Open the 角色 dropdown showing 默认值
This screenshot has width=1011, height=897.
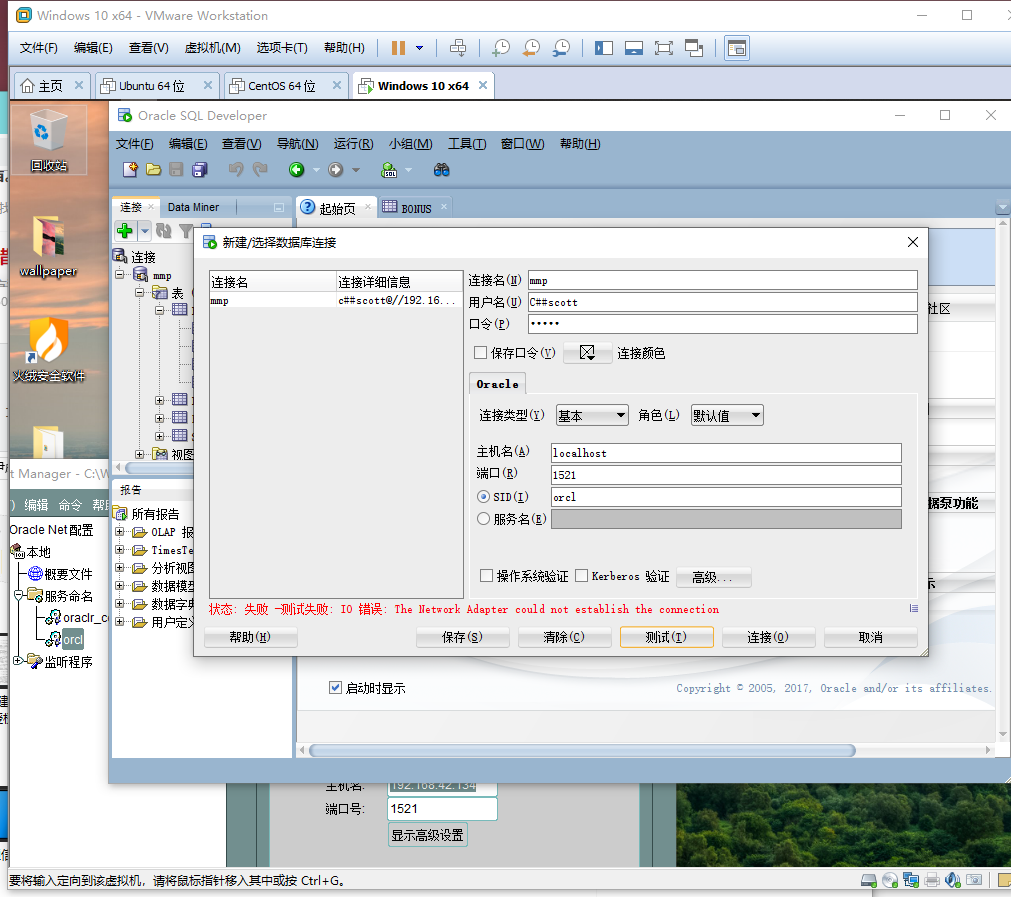point(726,414)
